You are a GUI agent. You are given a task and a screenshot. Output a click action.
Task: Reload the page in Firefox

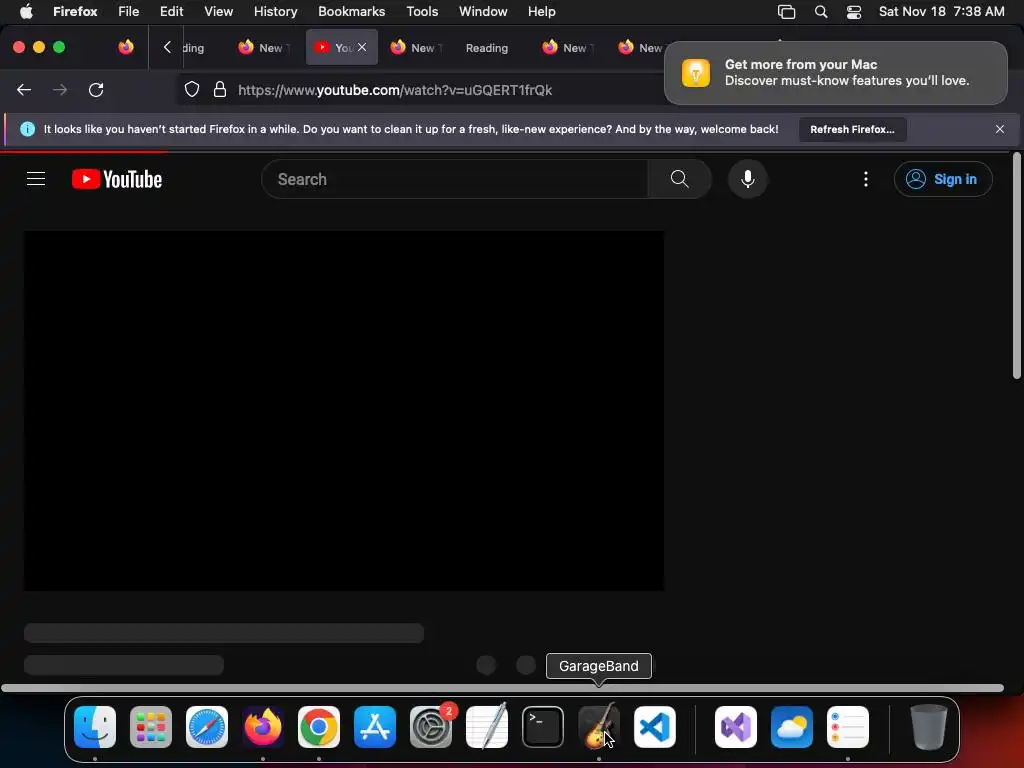[96, 90]
